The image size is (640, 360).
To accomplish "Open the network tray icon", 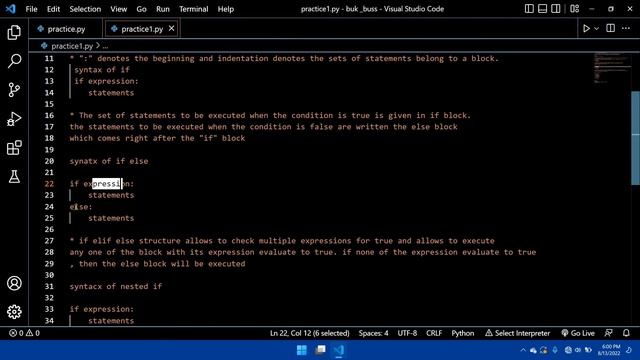I will (x=568, y=350).
